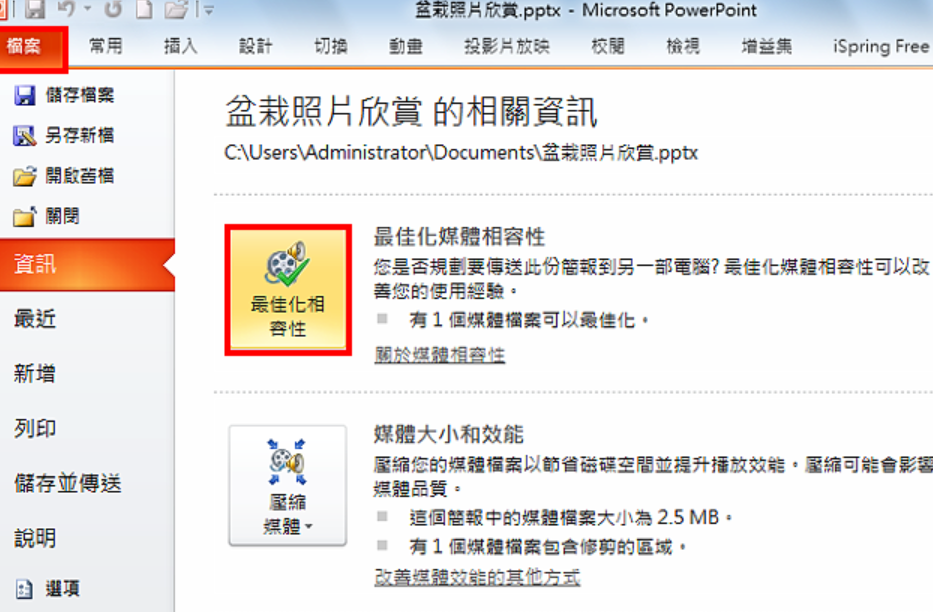The height and width of the screenshot is (612, 933).
Task: Click 另存新檔 save-as icon
Action: [24, 136]
